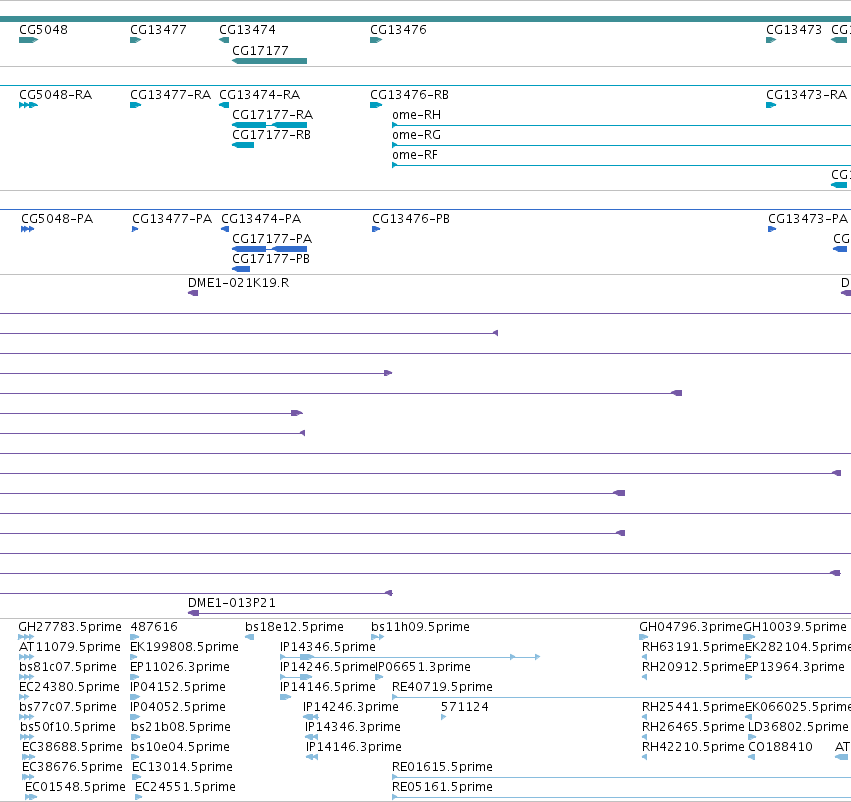
Task: Click protein label CG5048-PA
Action: [57, 219]
